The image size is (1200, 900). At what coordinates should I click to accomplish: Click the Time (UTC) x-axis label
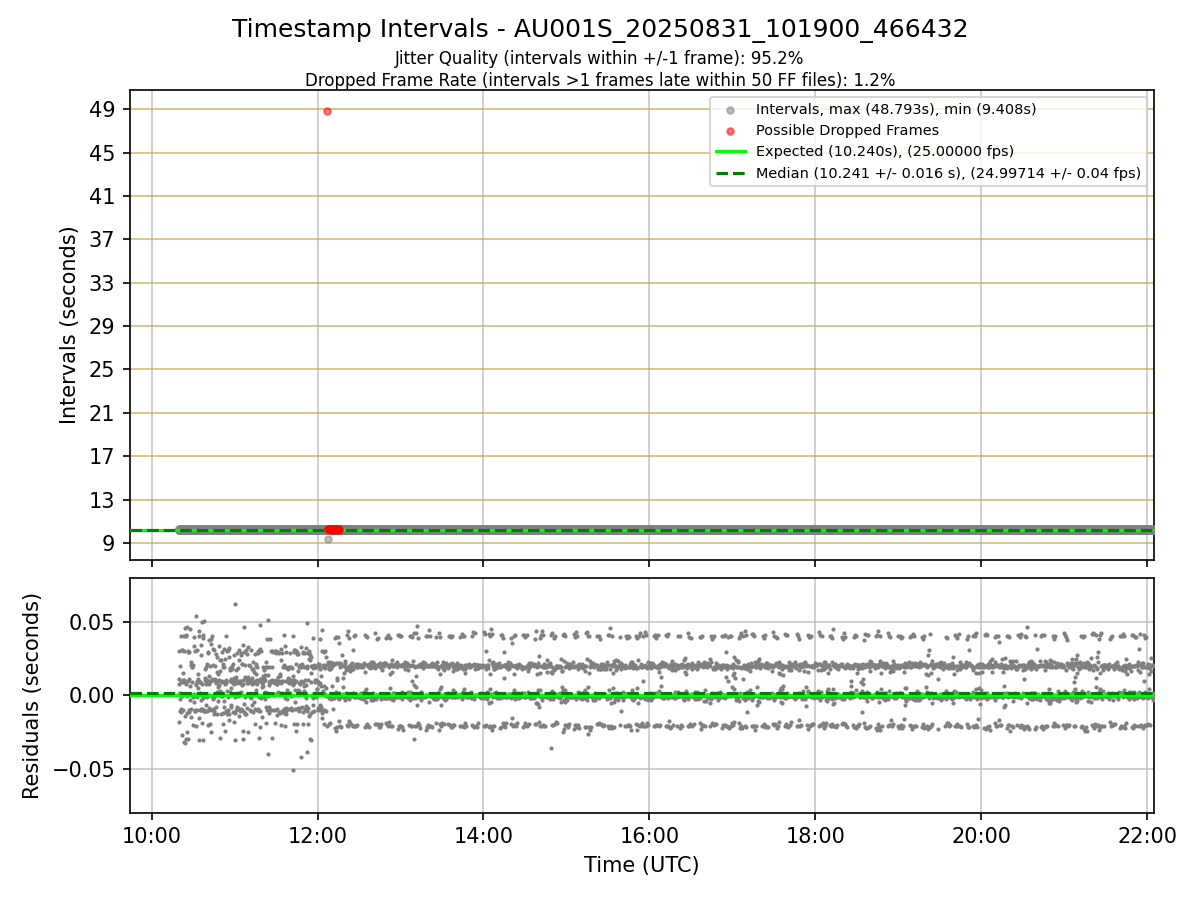pyautogui.click(x=642, y=865)
